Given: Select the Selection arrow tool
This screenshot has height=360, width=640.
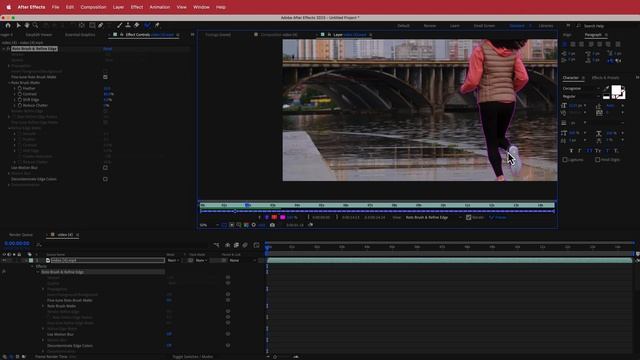Looking at the screenshot, I should pos(18,25).
